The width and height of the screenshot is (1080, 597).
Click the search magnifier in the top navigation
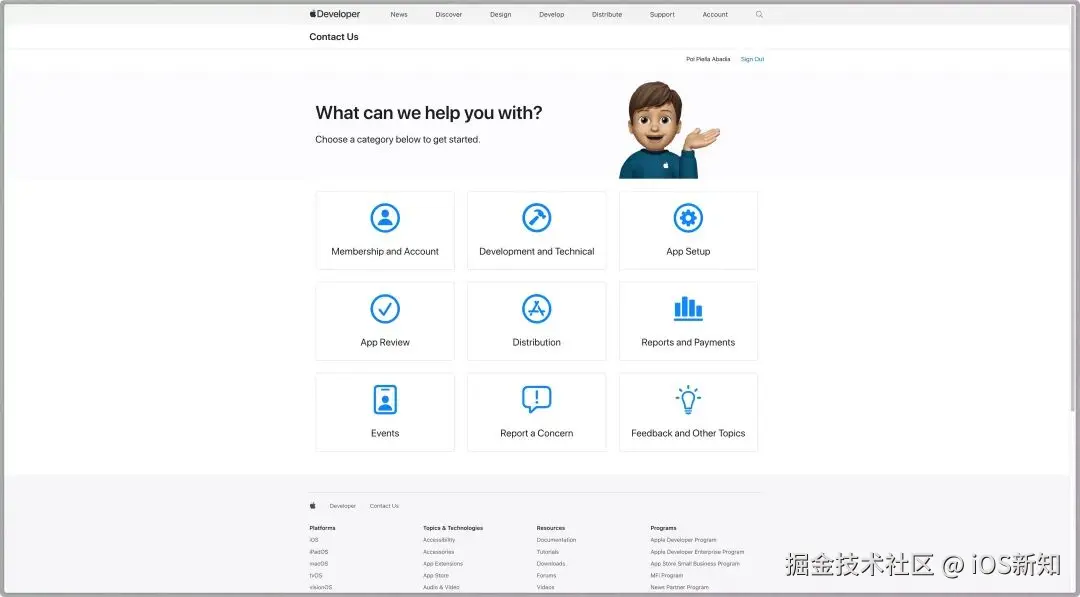tap(759, 14)
